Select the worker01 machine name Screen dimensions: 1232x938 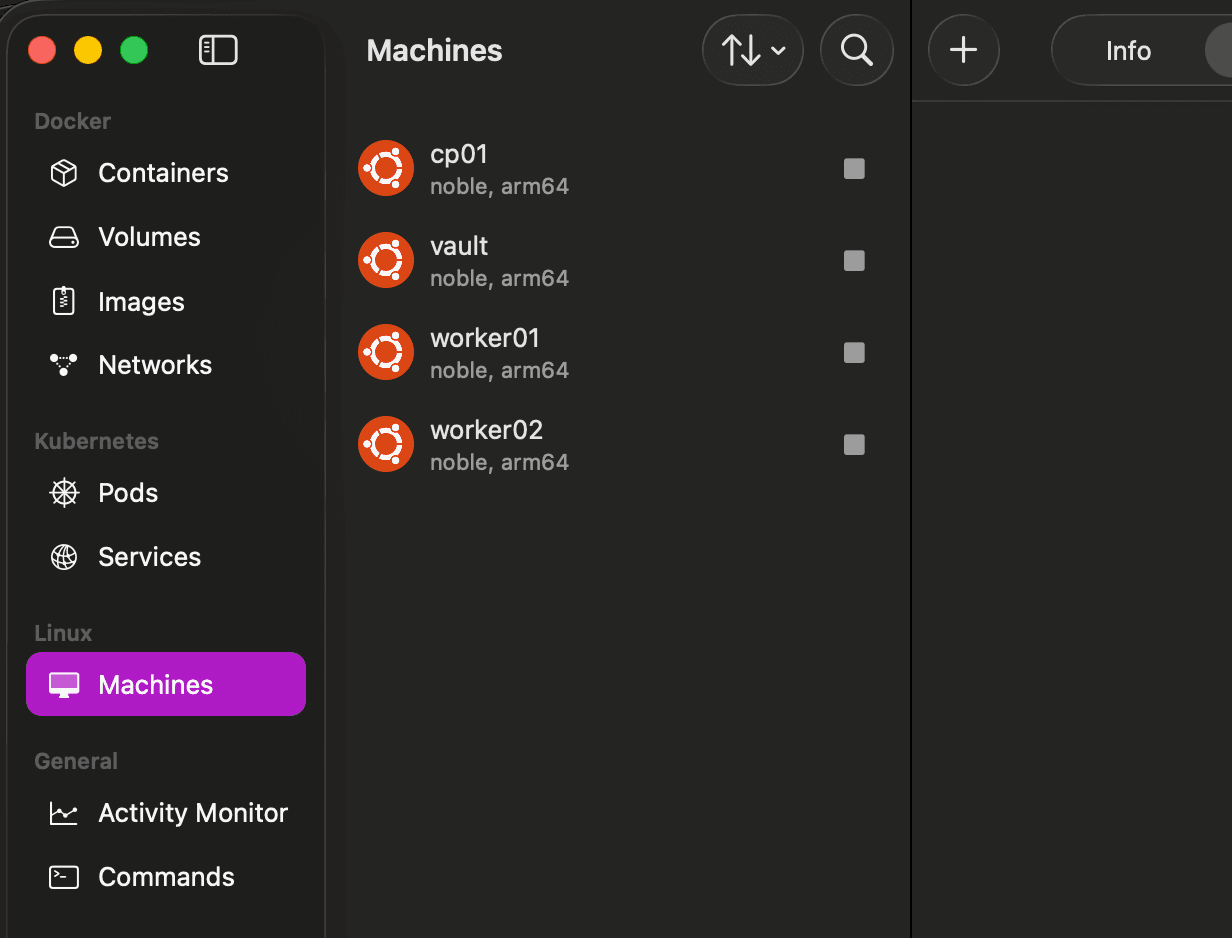[x=485, y=338]
